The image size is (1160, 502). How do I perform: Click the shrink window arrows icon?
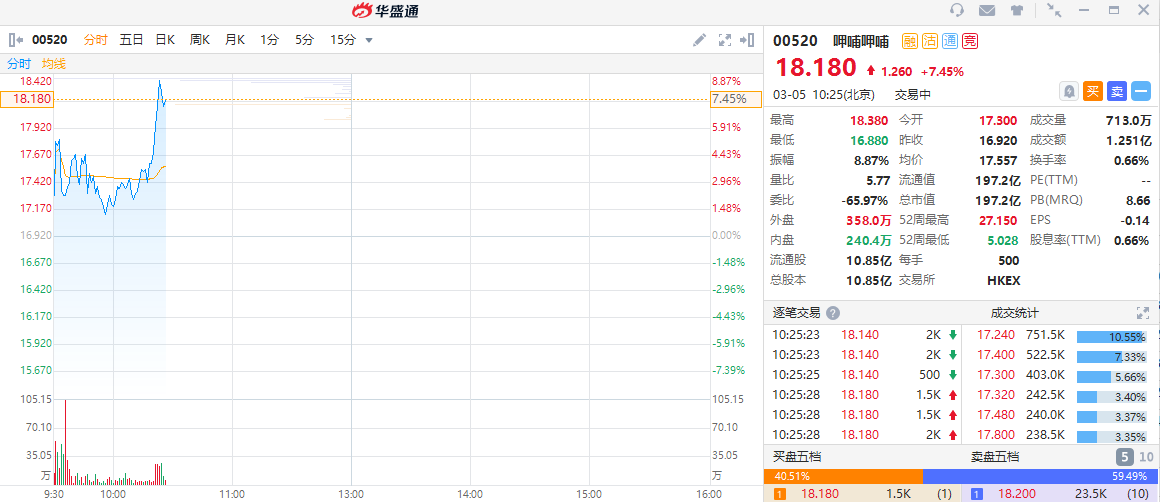(x=1054, y=10)
